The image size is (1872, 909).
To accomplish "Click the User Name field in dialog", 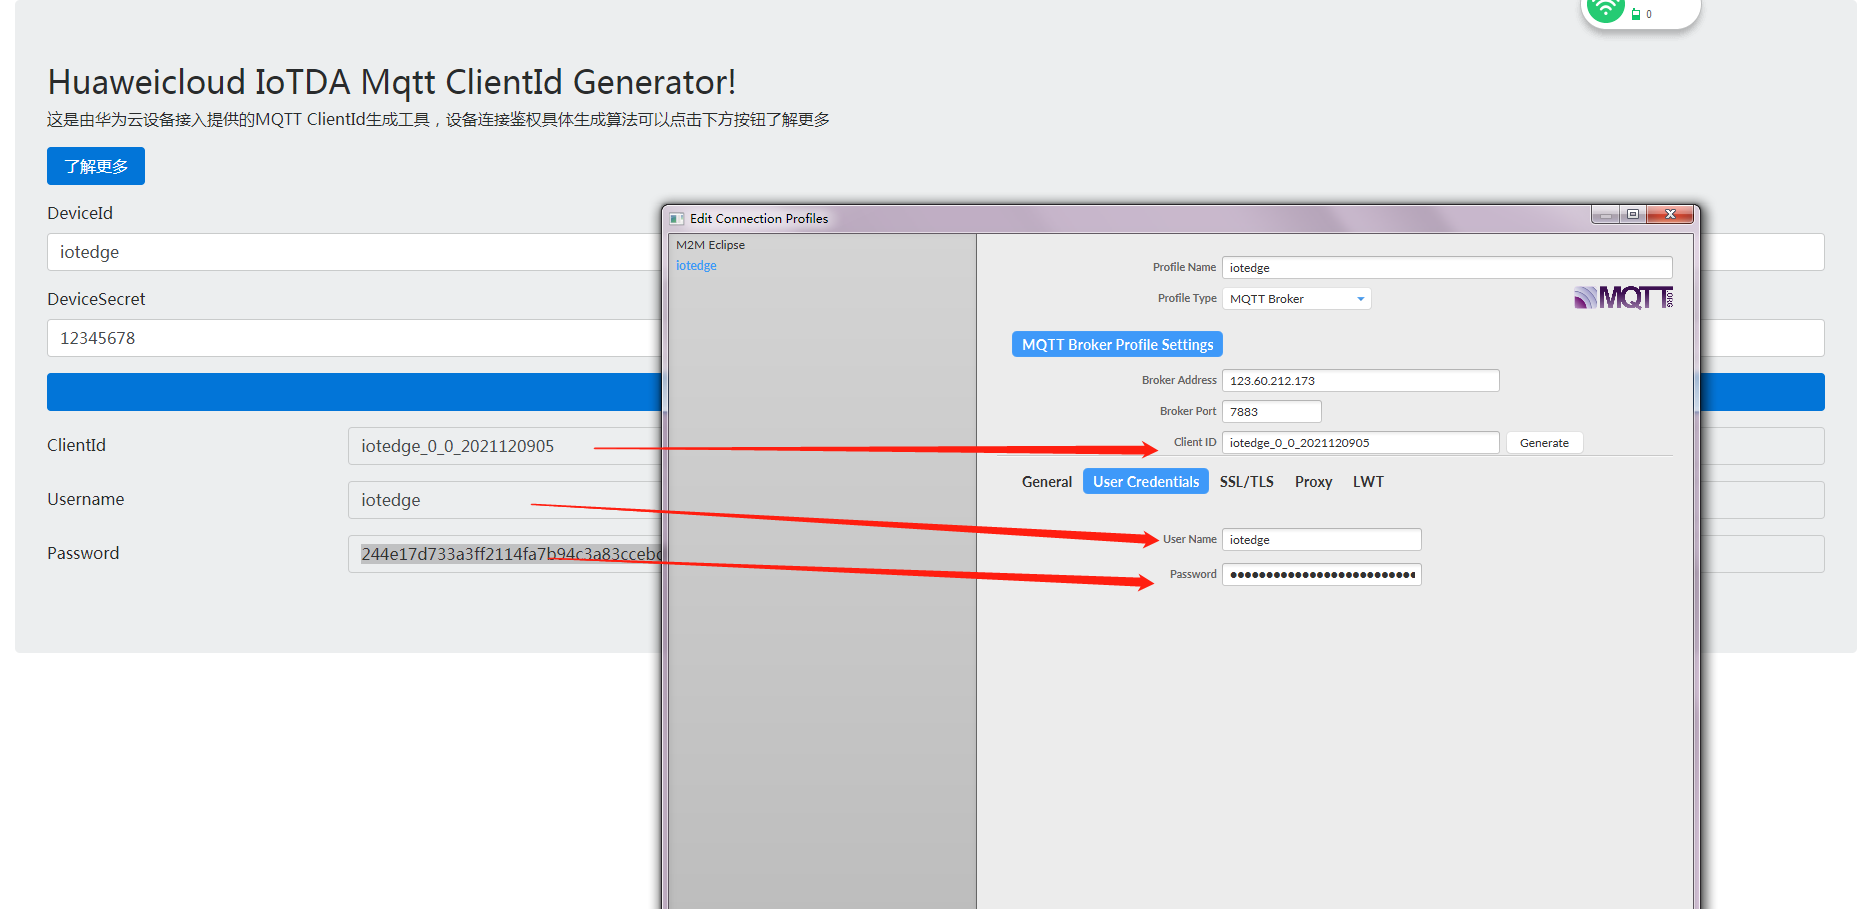I will [x=1321, y=540].
